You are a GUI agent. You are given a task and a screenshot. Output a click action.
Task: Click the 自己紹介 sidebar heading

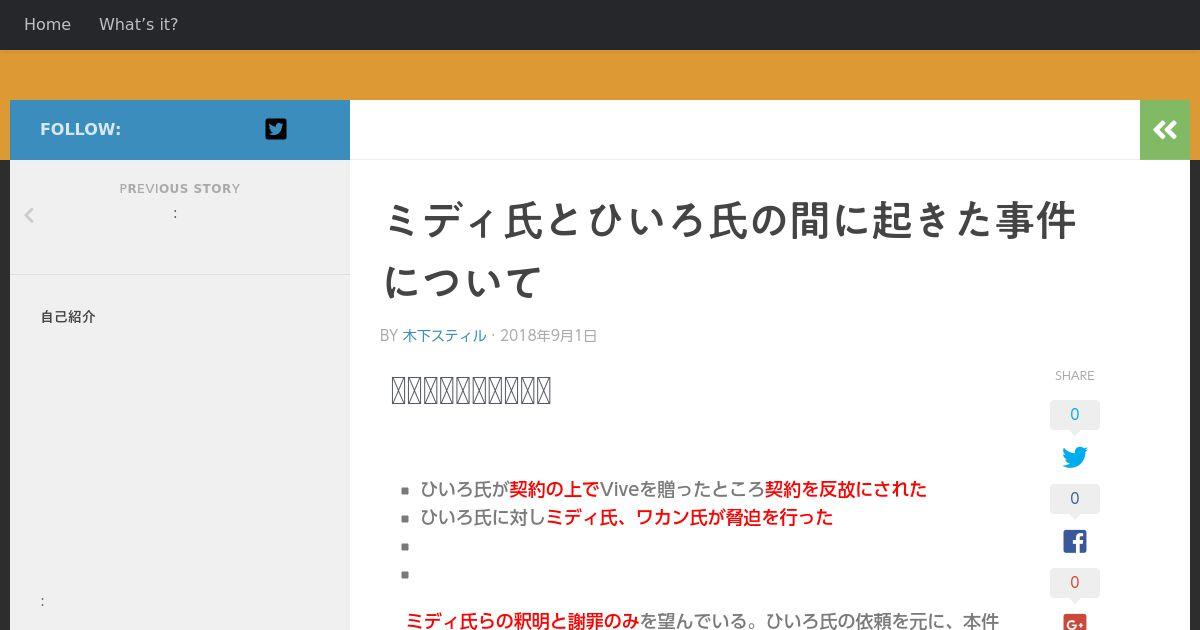coord(68,316)
